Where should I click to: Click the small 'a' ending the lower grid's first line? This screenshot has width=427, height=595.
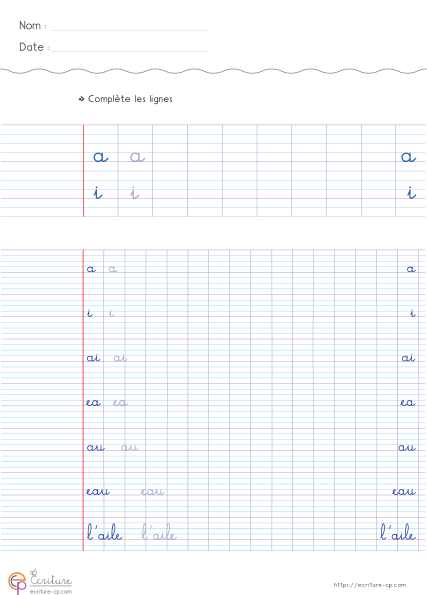411,269
